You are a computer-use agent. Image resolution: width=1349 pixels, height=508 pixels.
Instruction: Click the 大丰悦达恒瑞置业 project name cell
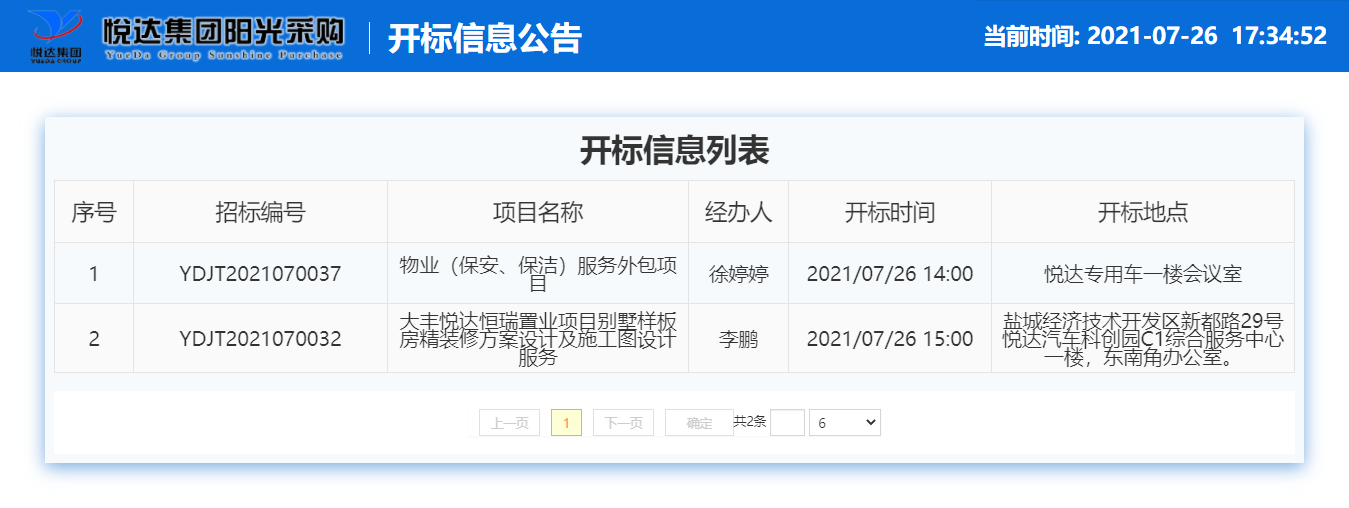click(x=538, y=339)
